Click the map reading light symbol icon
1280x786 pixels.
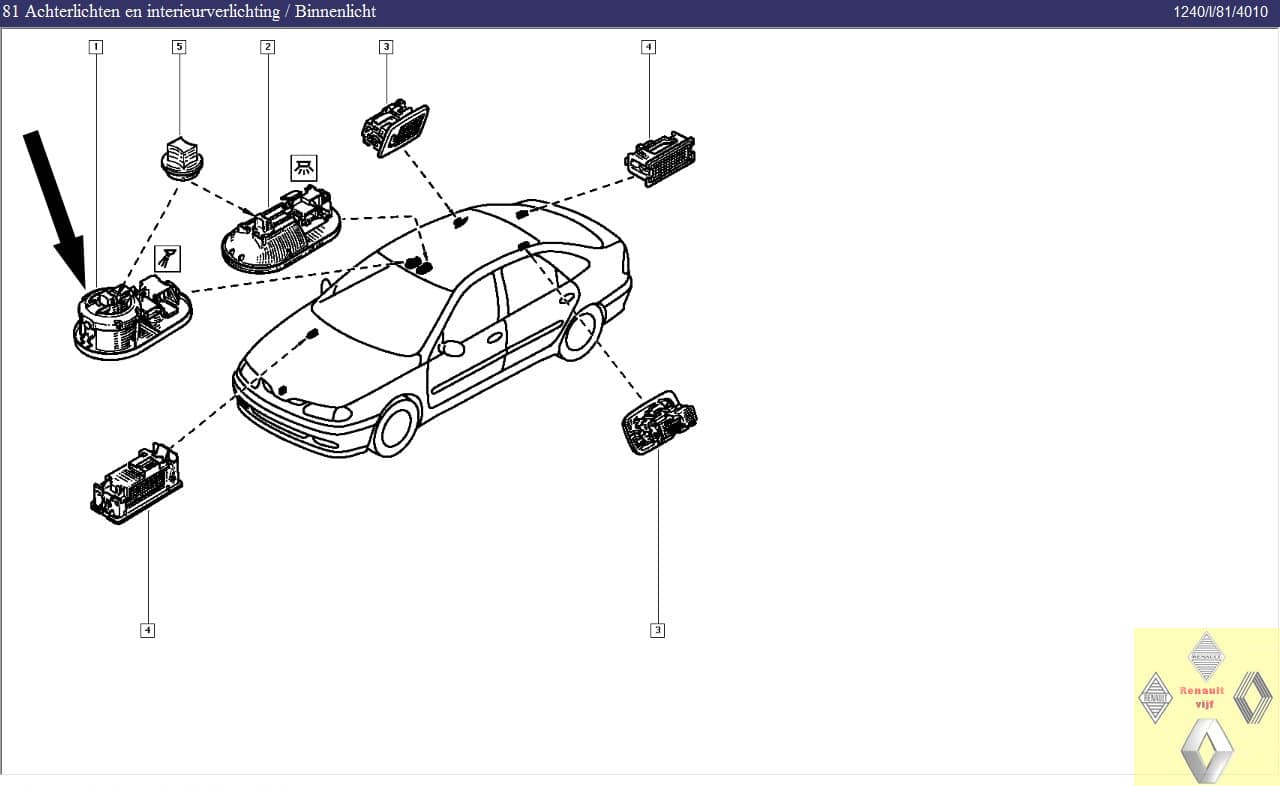(x=167, y=258)
